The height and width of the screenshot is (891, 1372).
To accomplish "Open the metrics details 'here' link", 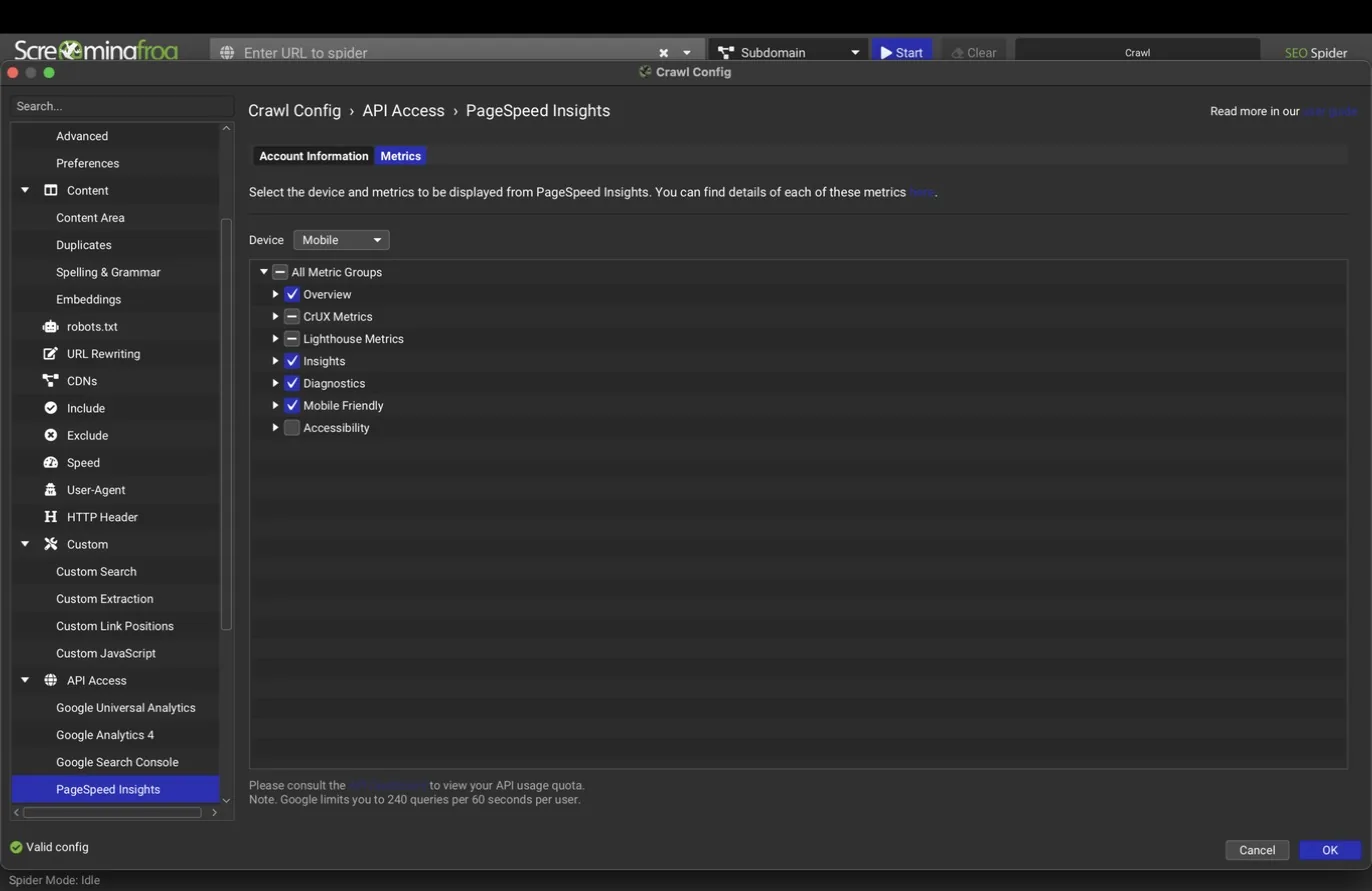I will pos(921,192).
